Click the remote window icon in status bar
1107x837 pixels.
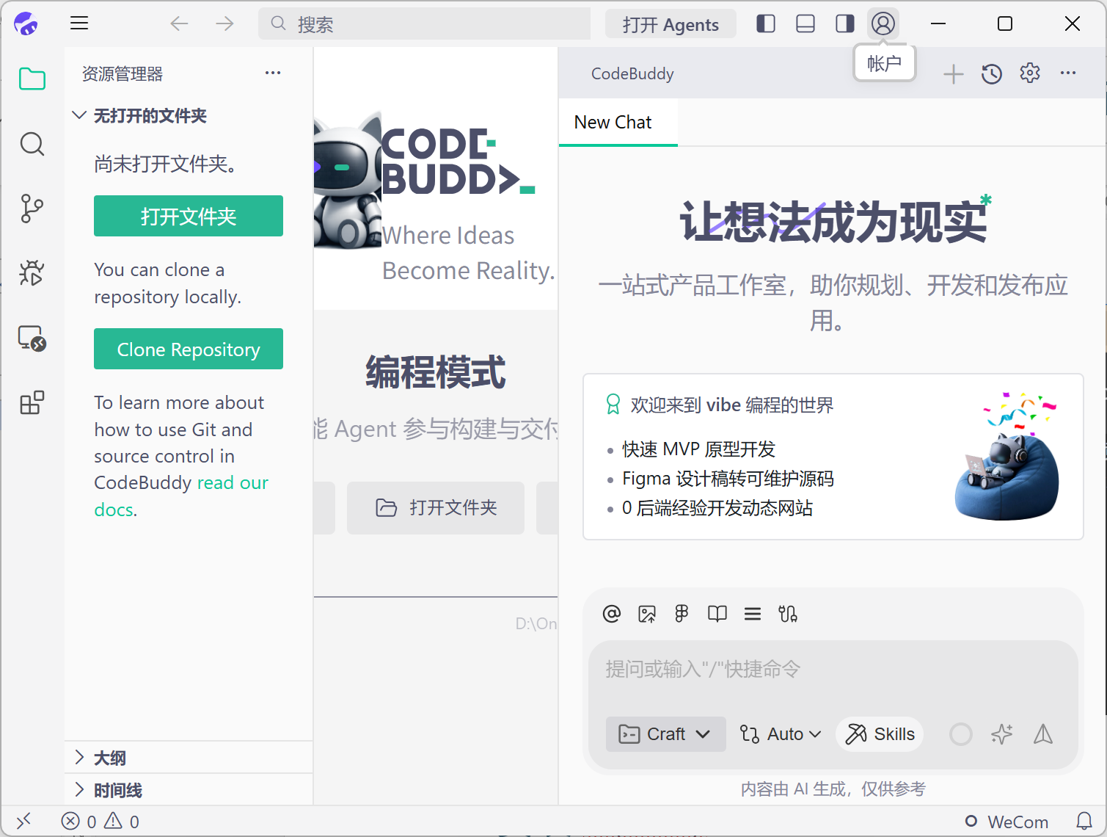point(24,820)
